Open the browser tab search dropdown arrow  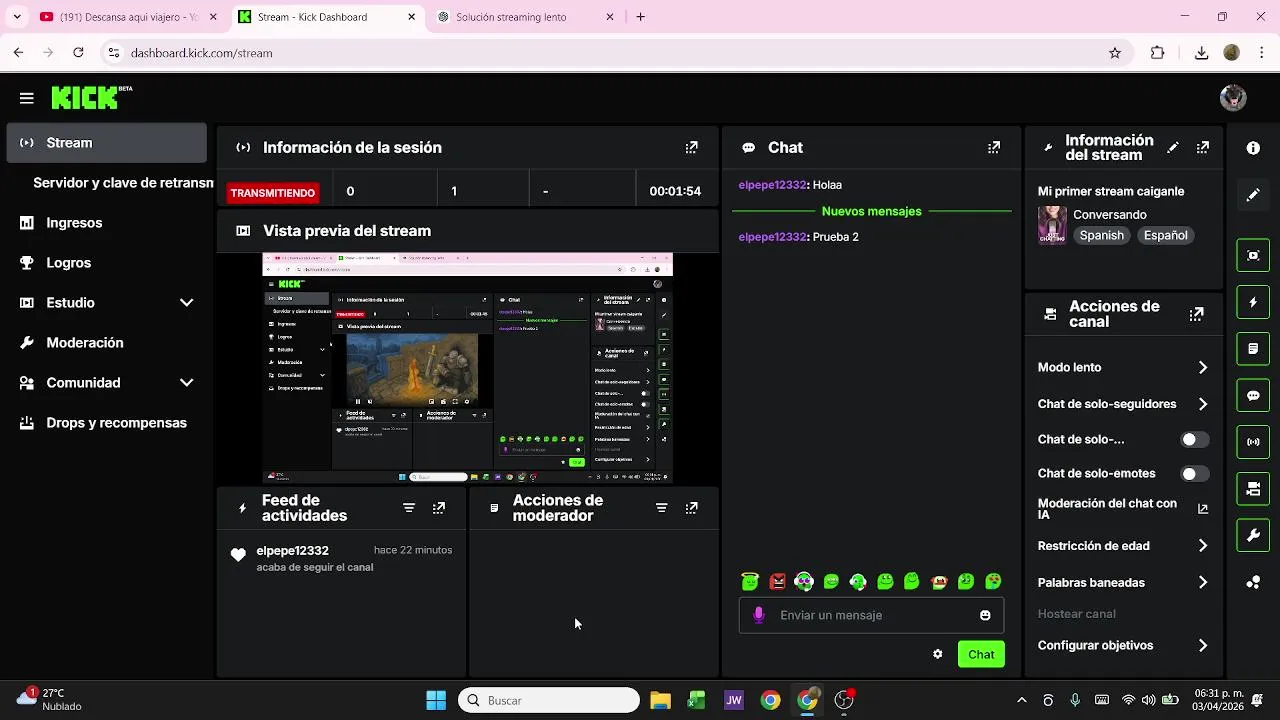(x=16, y=17)
